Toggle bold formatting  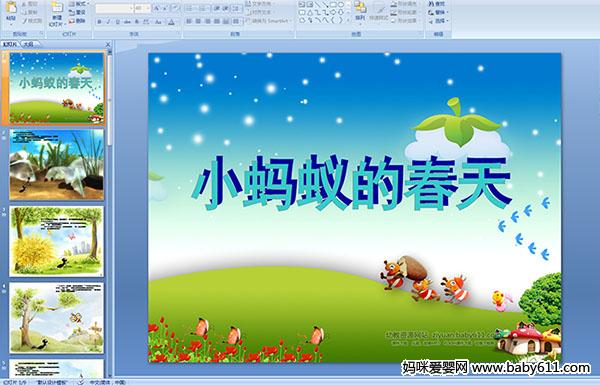[99, 22]
